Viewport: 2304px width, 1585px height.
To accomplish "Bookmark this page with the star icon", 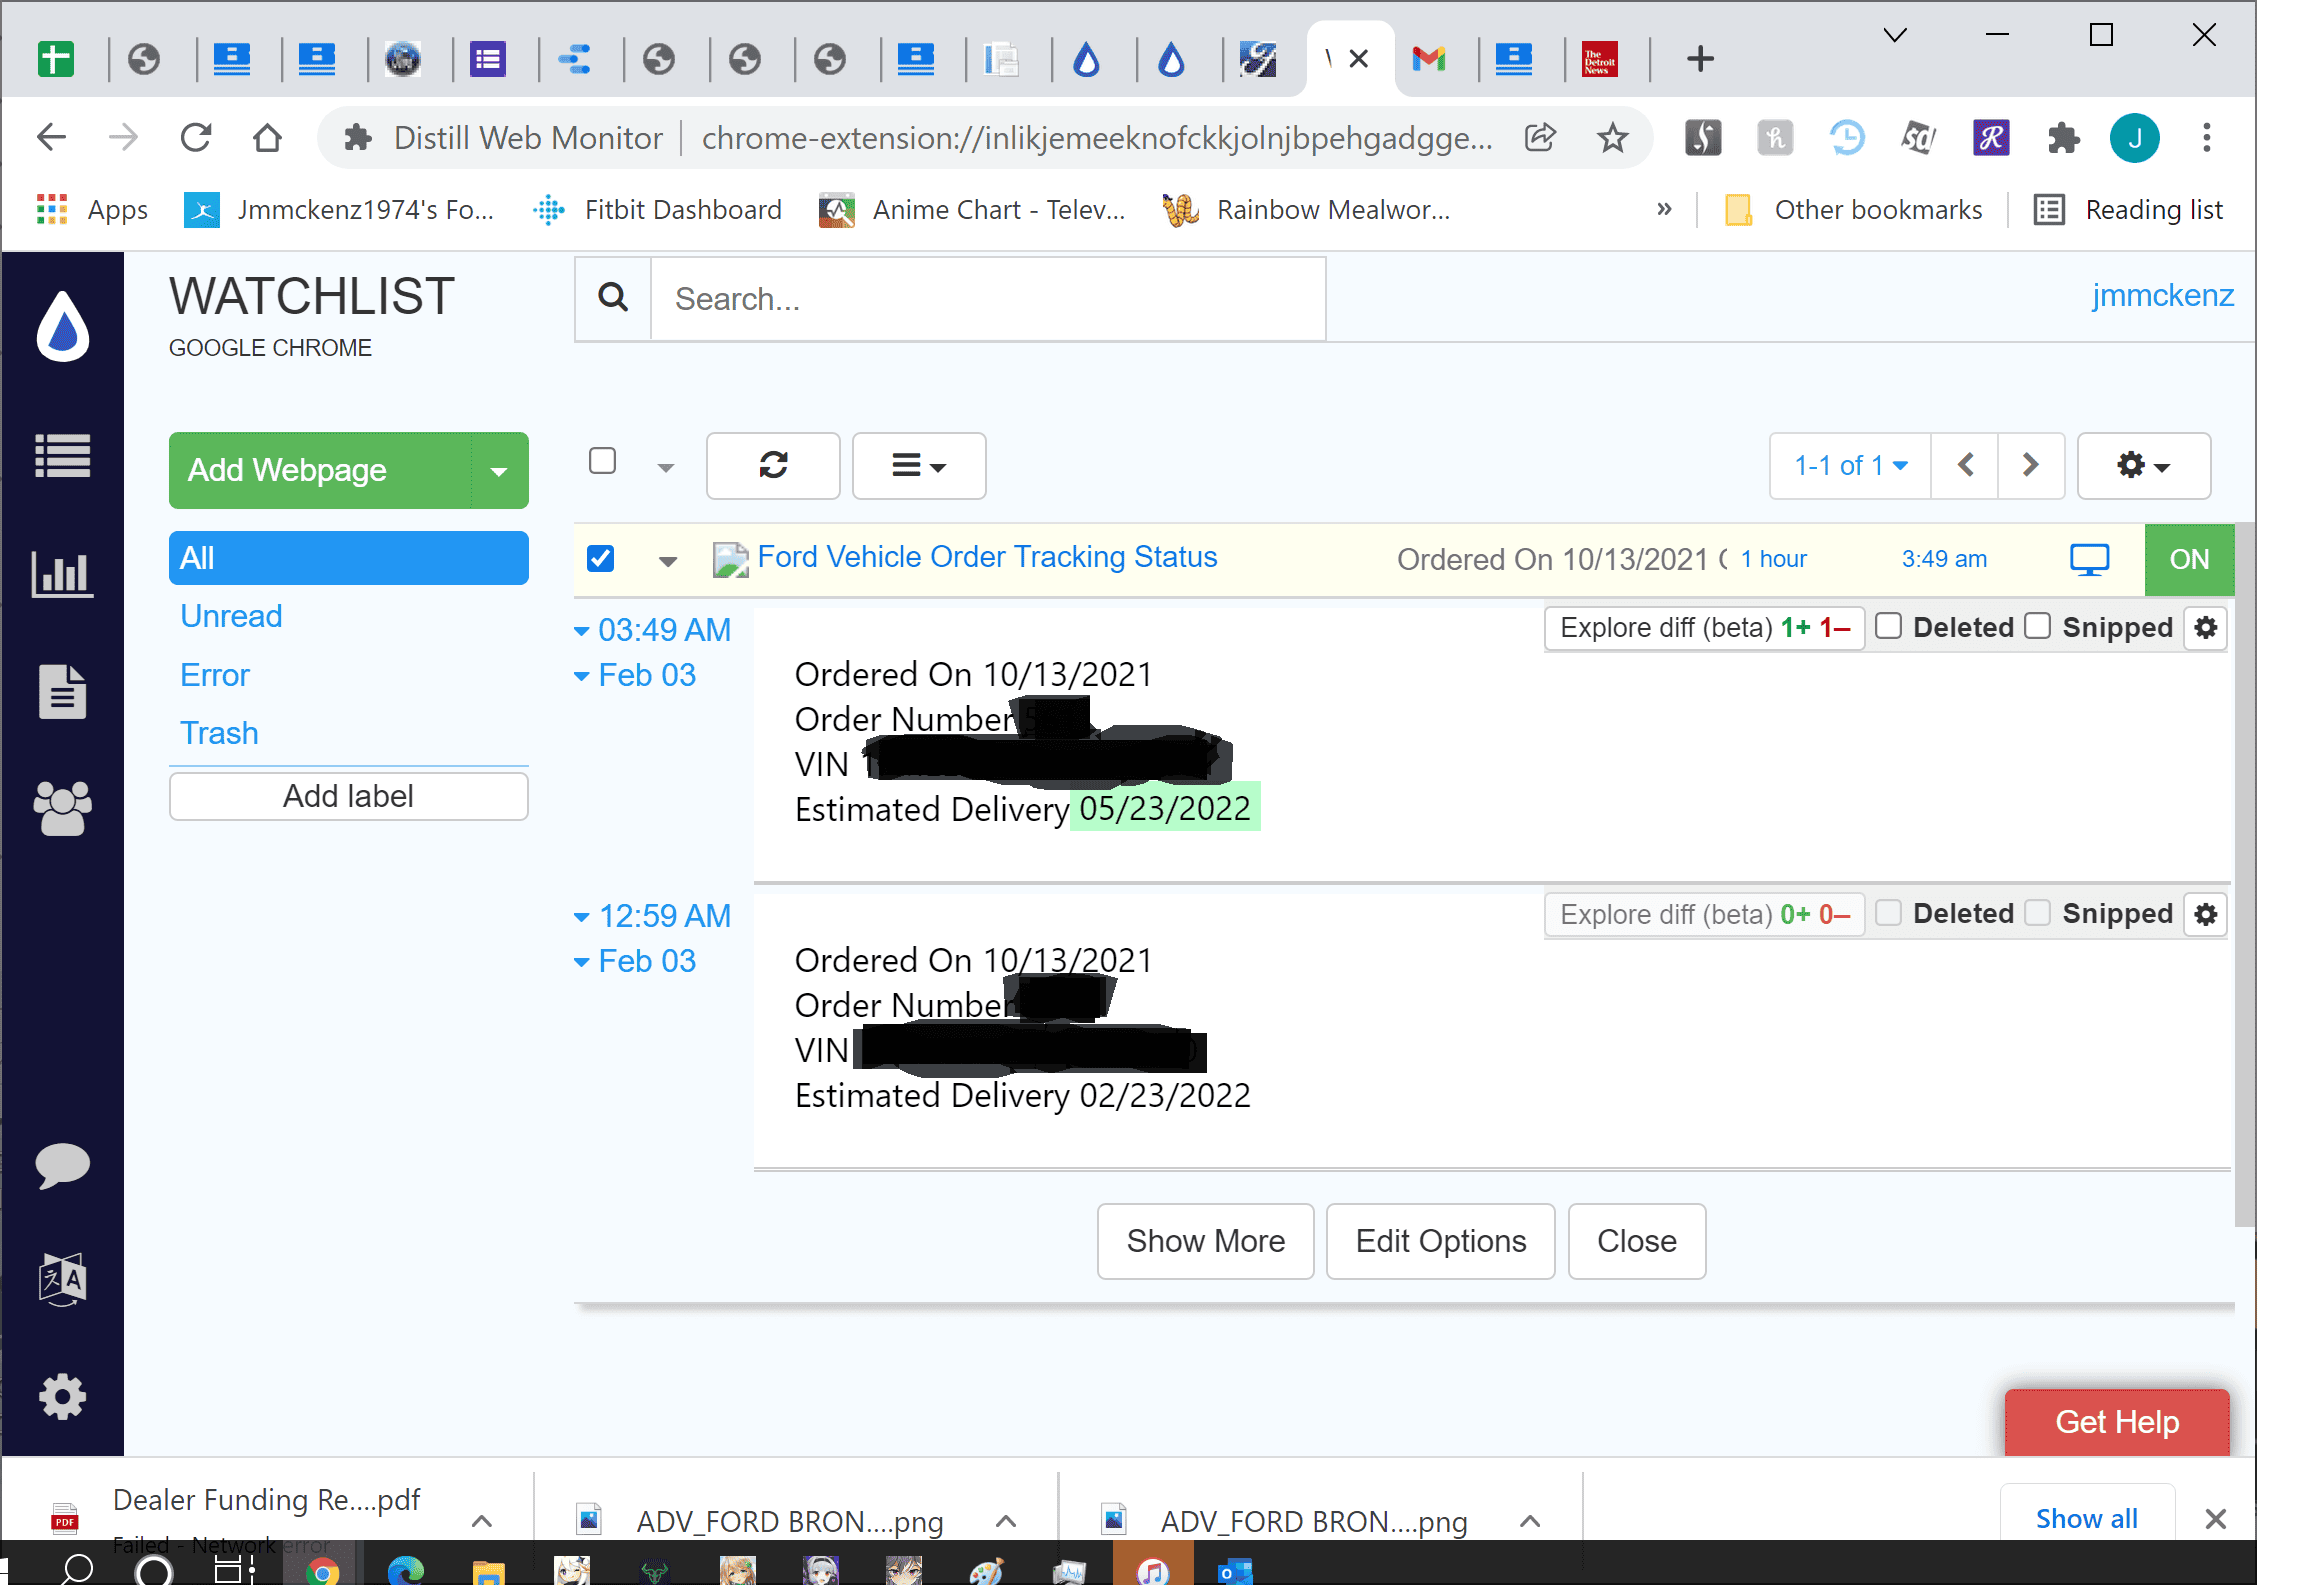I will (1613, 138).
